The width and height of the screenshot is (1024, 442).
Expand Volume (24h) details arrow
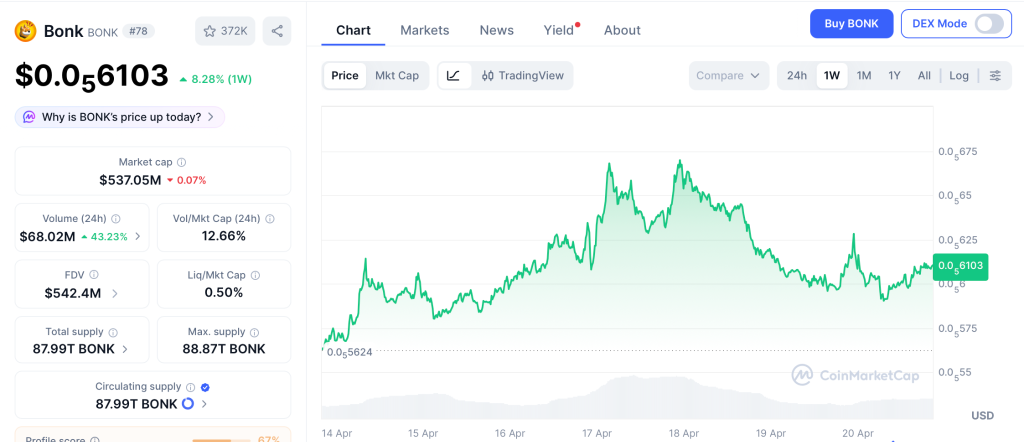pos(138,237)
